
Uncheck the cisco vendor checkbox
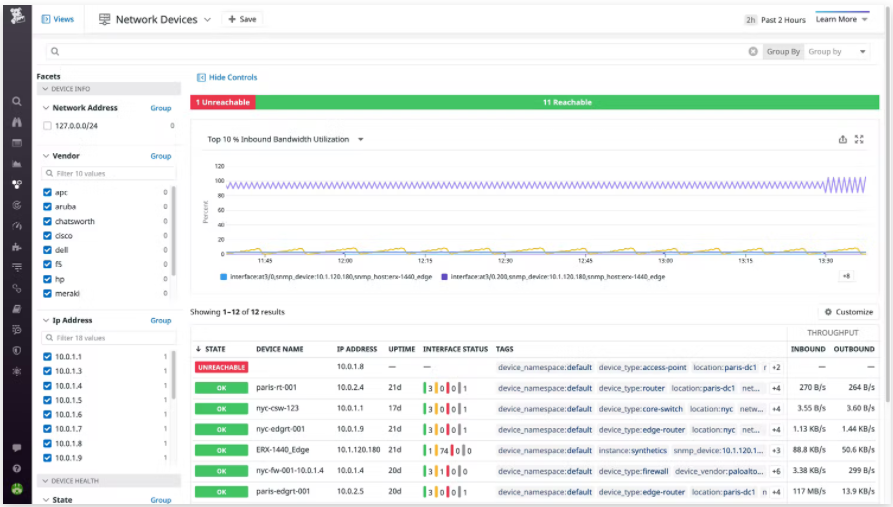(47, 236)
